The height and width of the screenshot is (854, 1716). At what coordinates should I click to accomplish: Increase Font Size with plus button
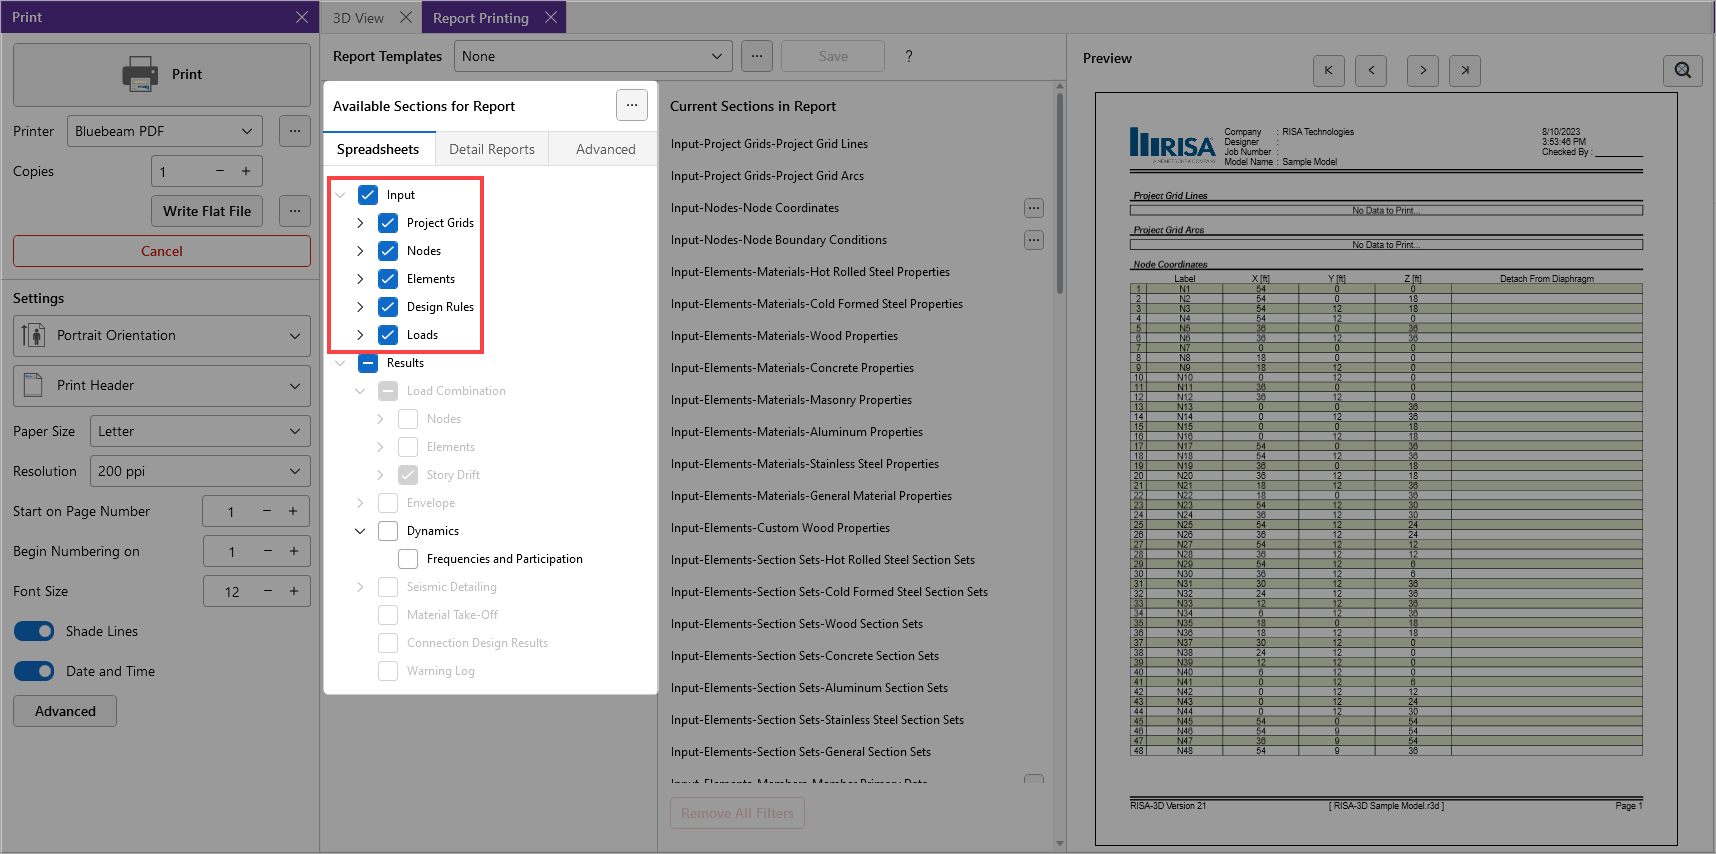click(294, 591)
